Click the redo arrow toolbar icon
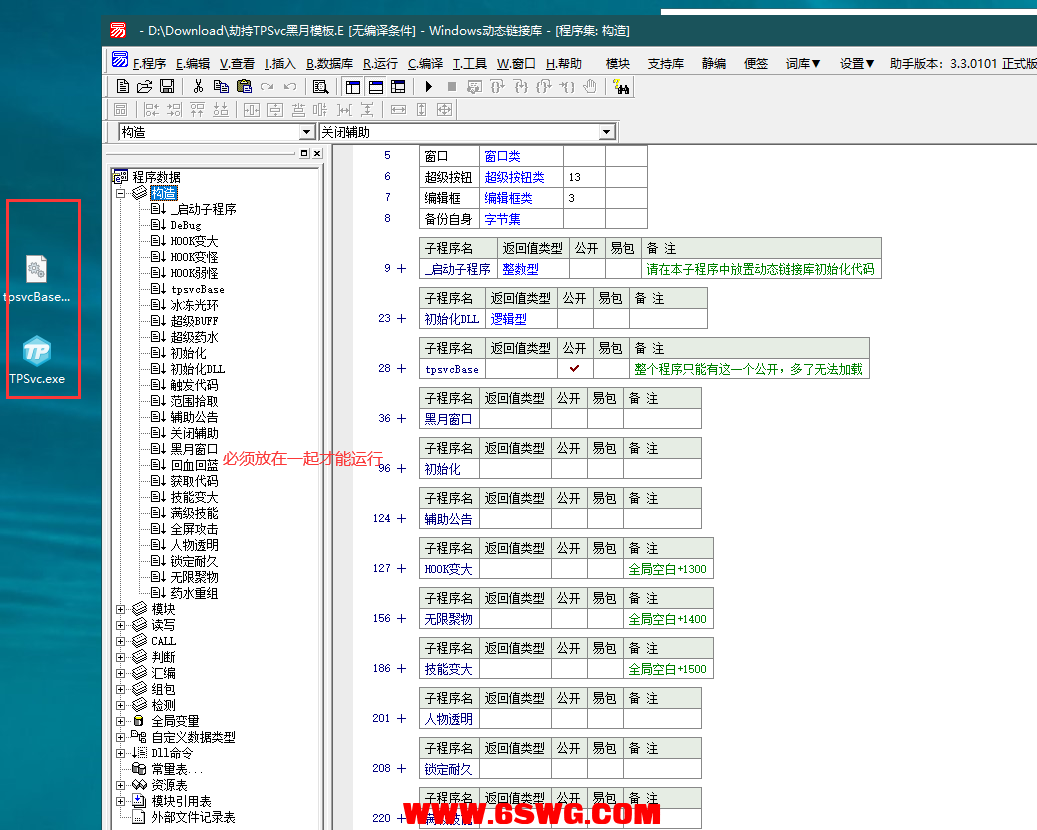 267,87
